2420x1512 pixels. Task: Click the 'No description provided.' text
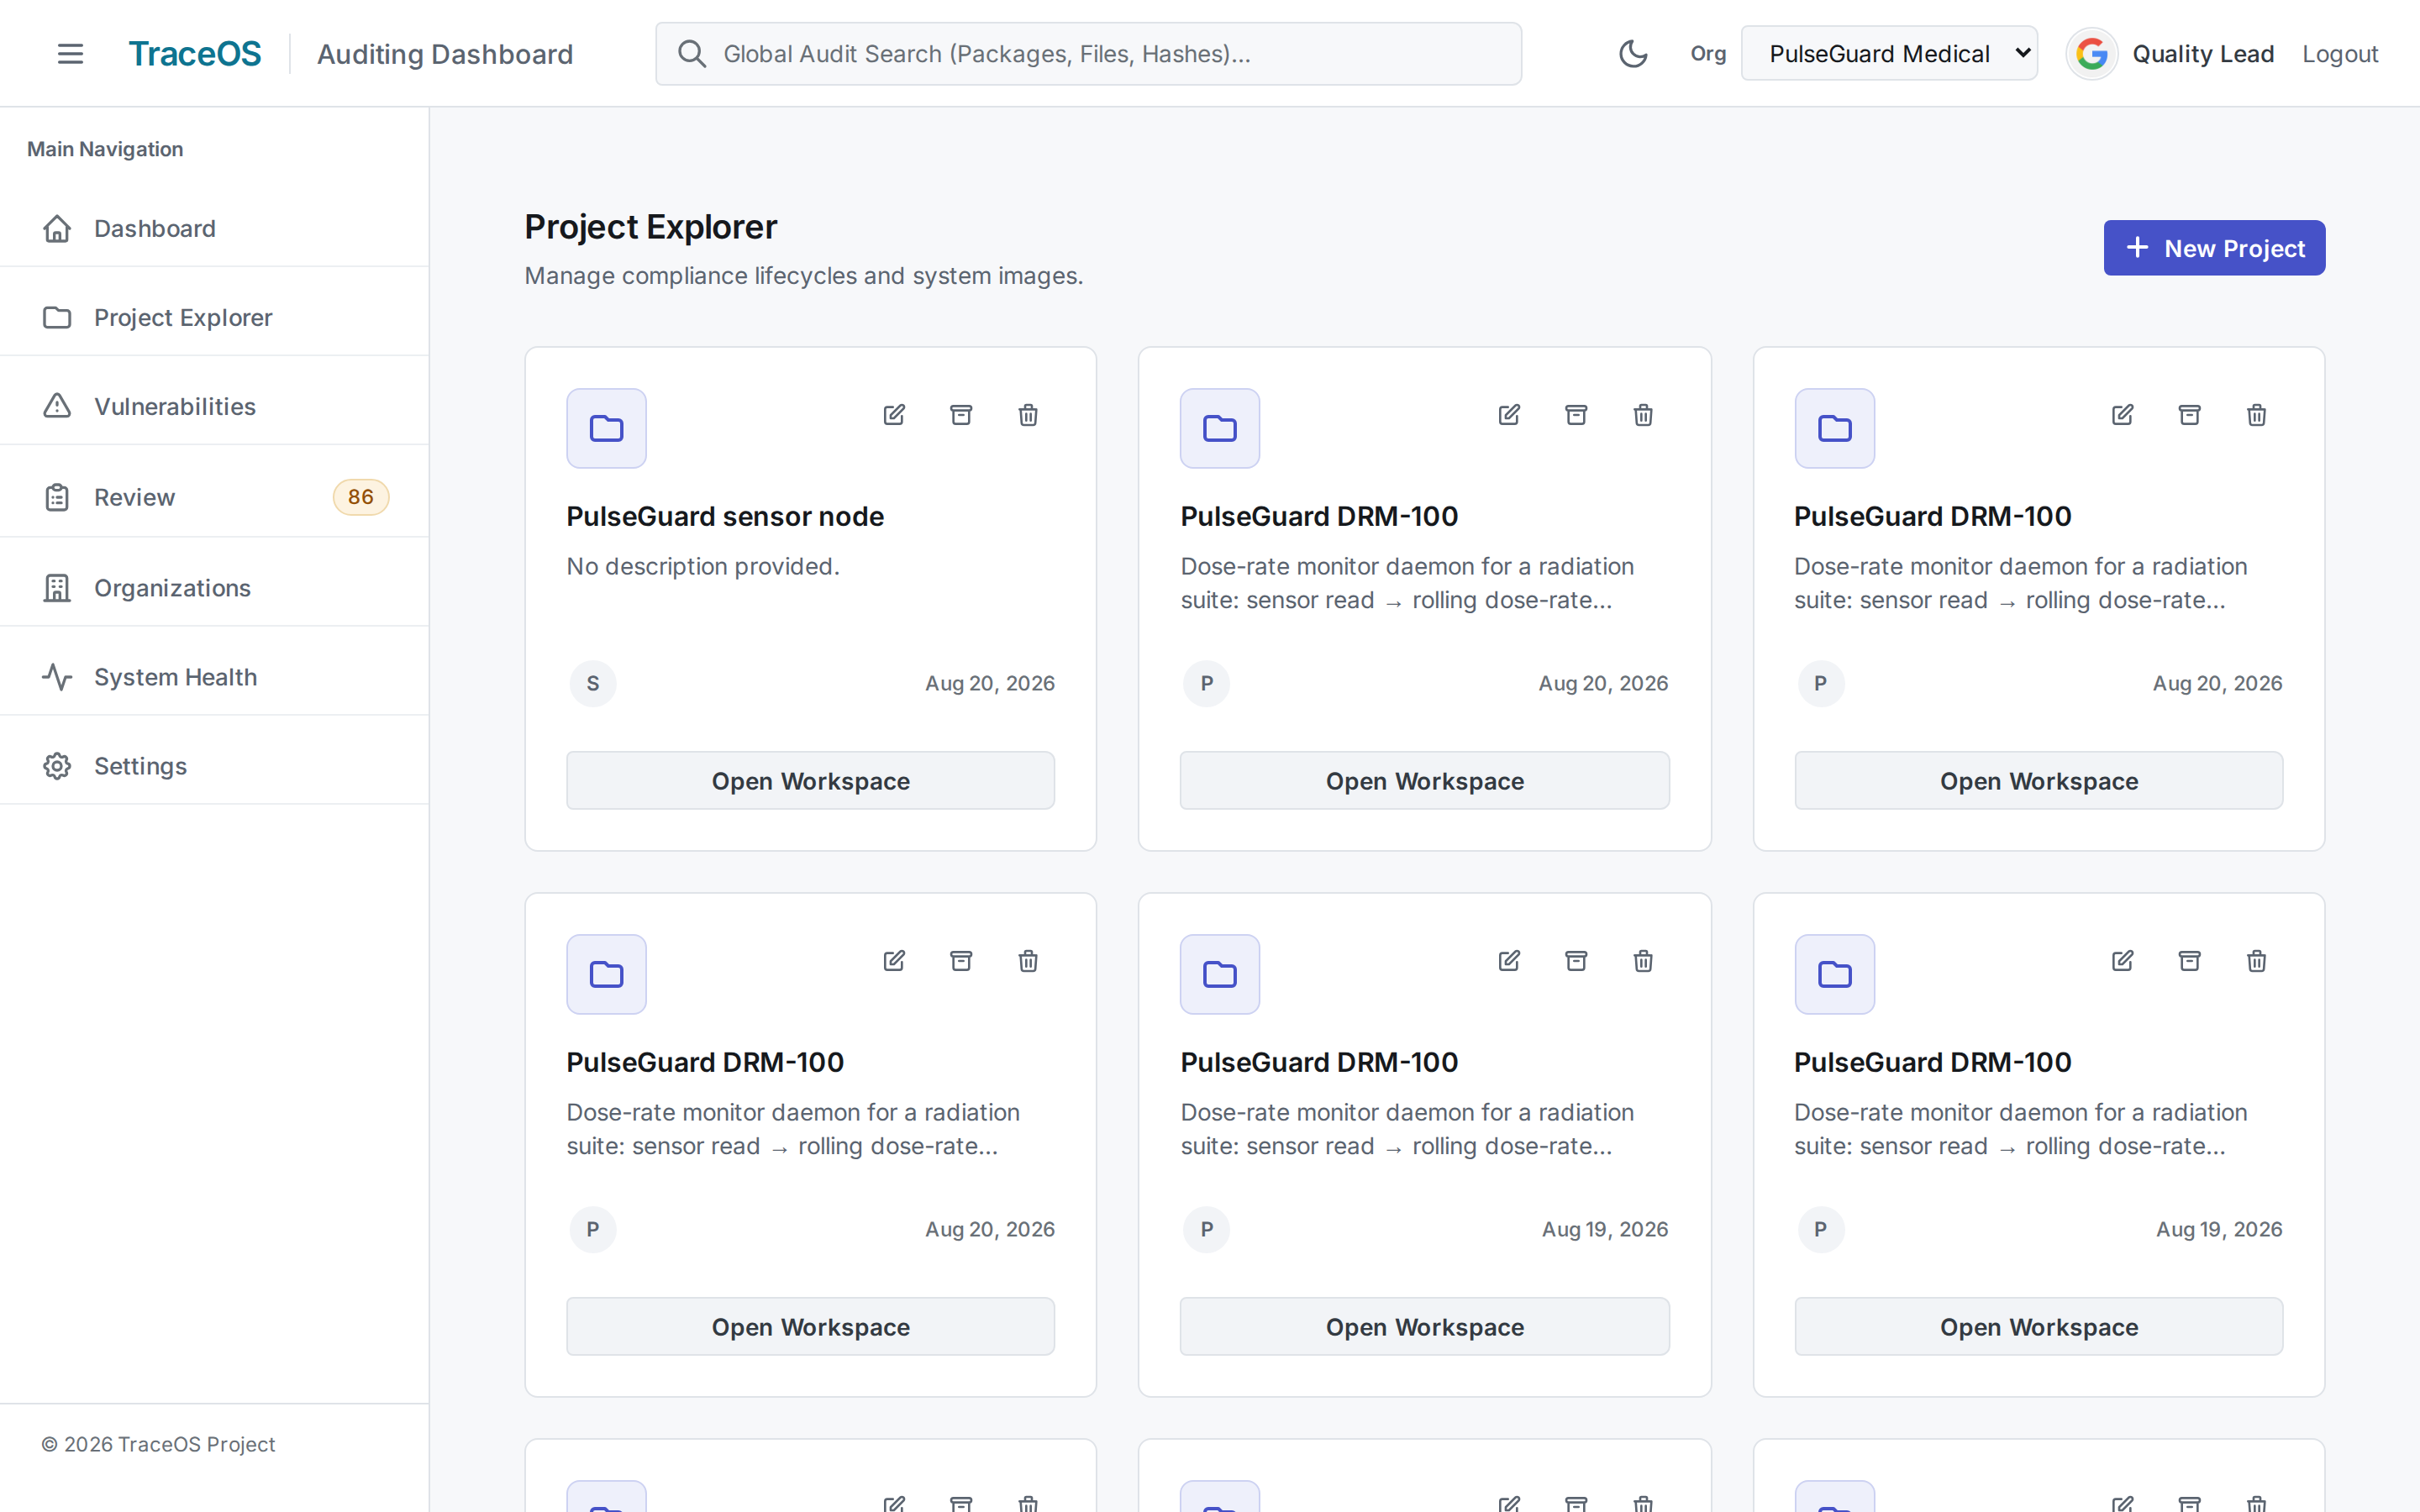click(x=703, y=566)
